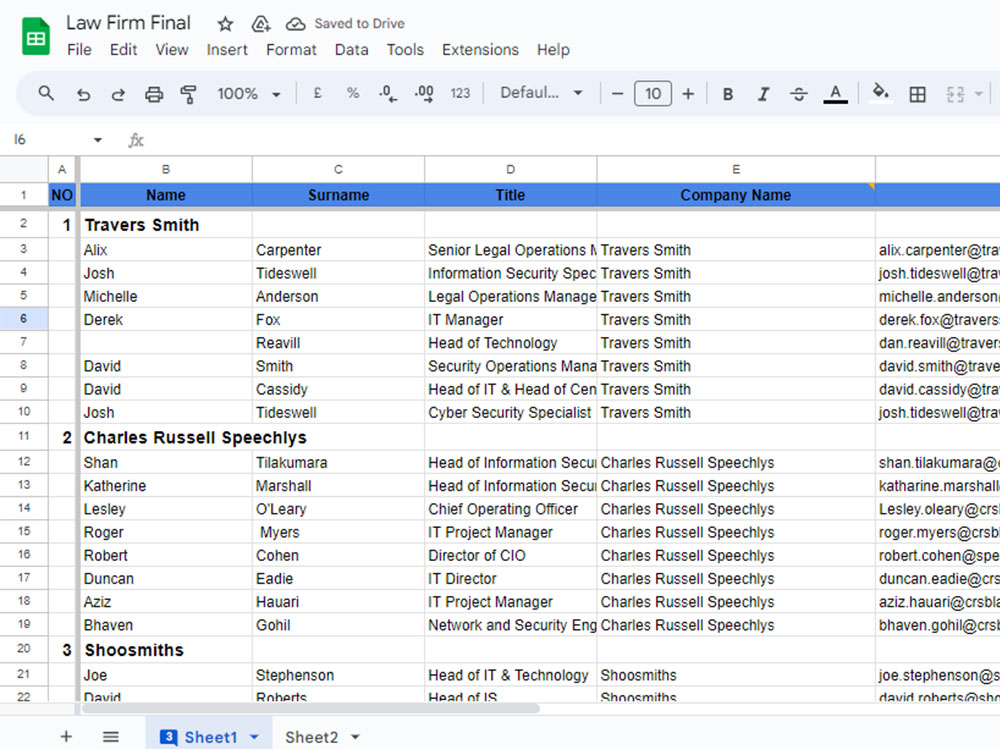1000x750 pixels.
Task: Open the Edit menu
Action: point(123,50)
